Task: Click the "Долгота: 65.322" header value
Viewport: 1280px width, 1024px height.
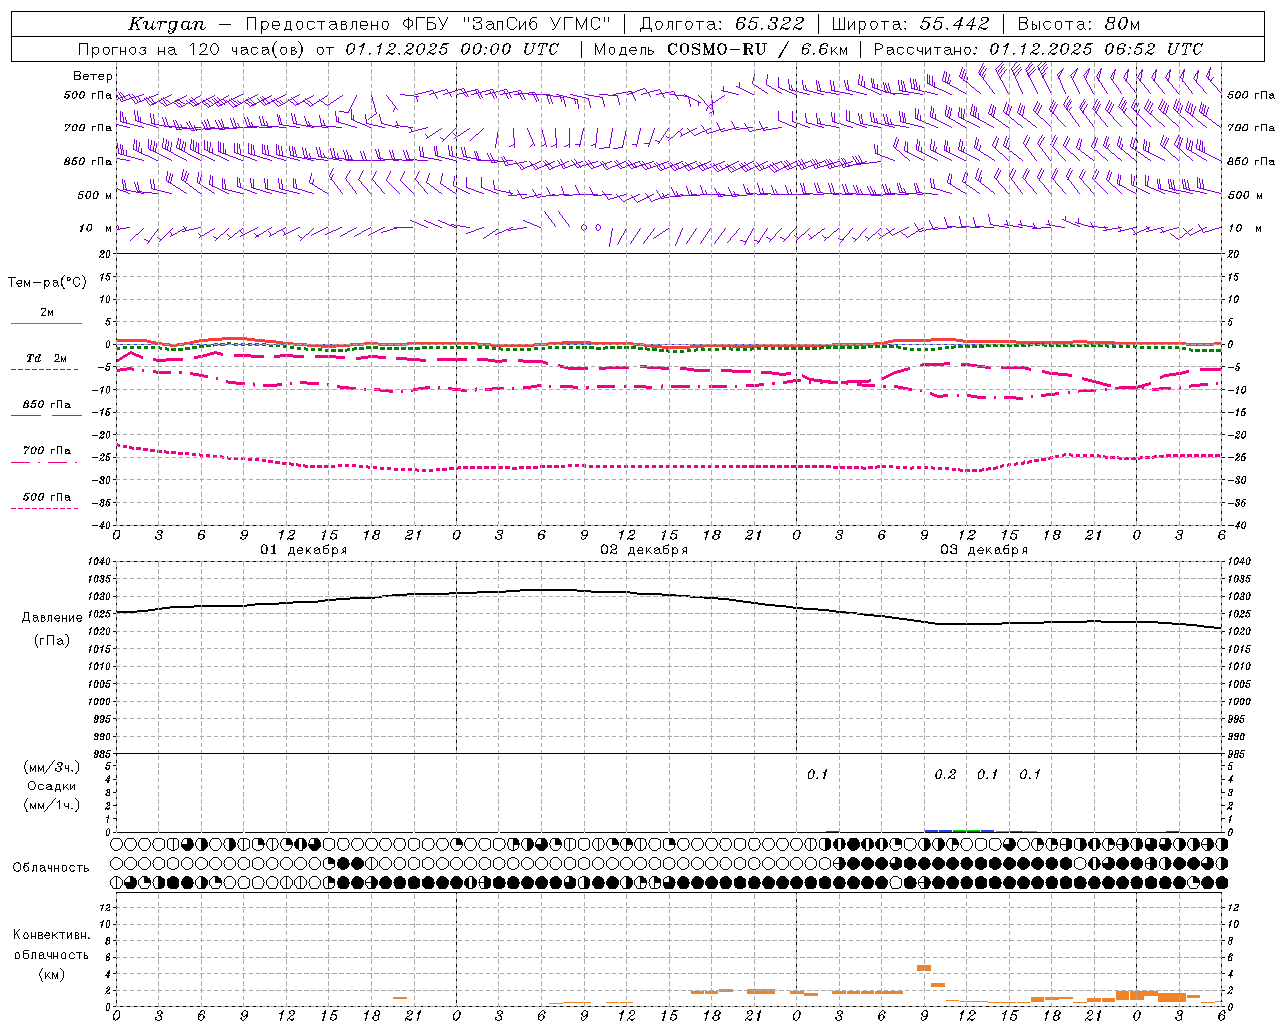Action: [x=722, y=24]
